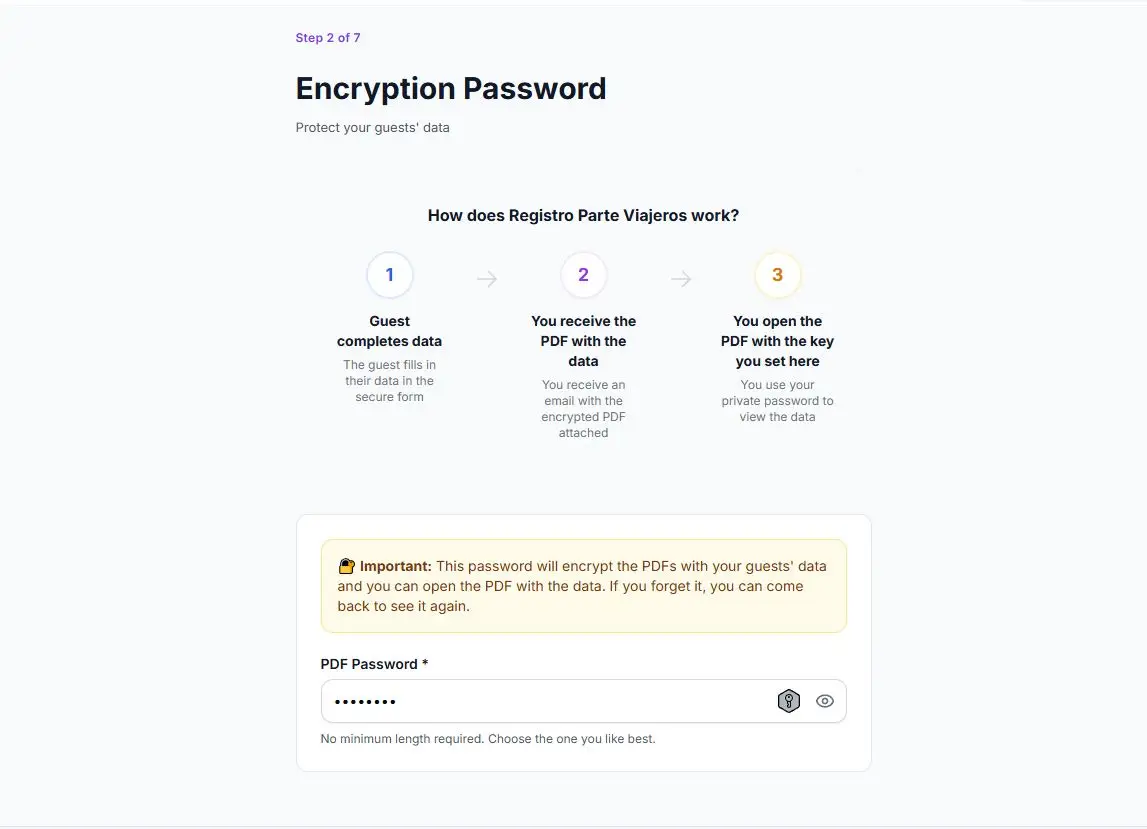Focus the PDF Password input field

click(x=540, y=701)
